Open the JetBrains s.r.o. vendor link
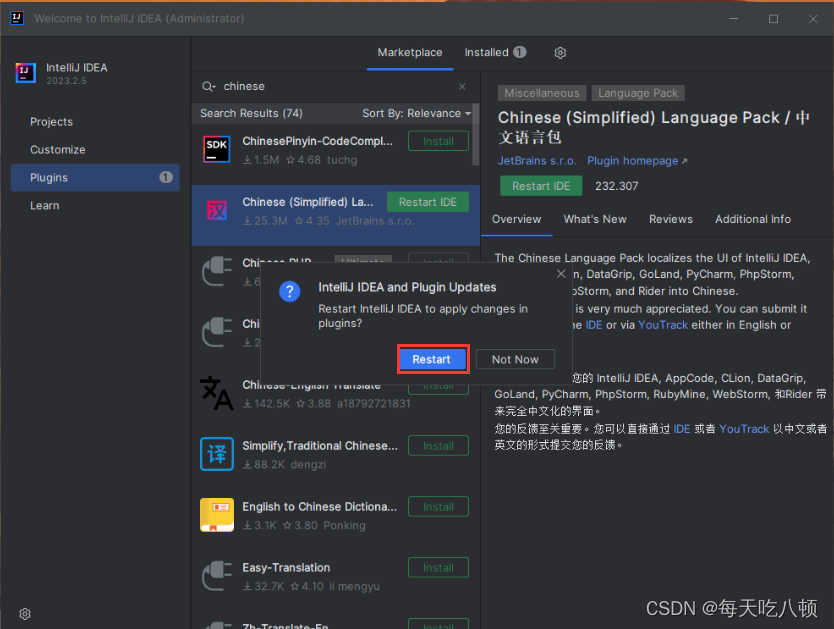834x629 pixels. pyautogui.click(x=537, y=161)
